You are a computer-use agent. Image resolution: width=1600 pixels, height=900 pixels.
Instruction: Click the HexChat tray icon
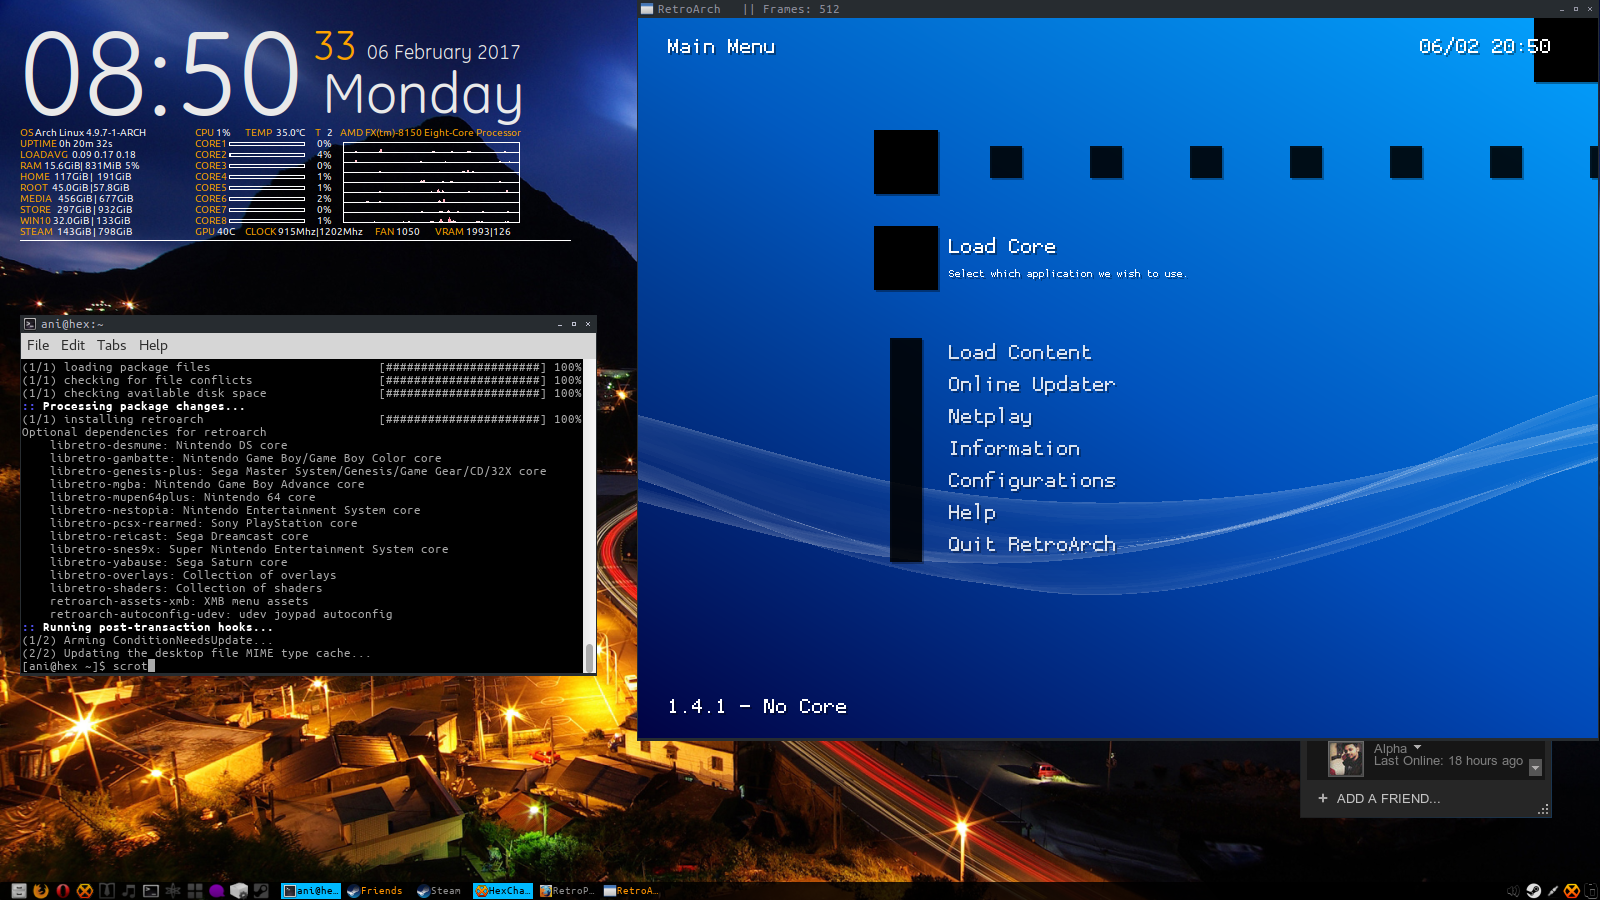coord(1572,891)
